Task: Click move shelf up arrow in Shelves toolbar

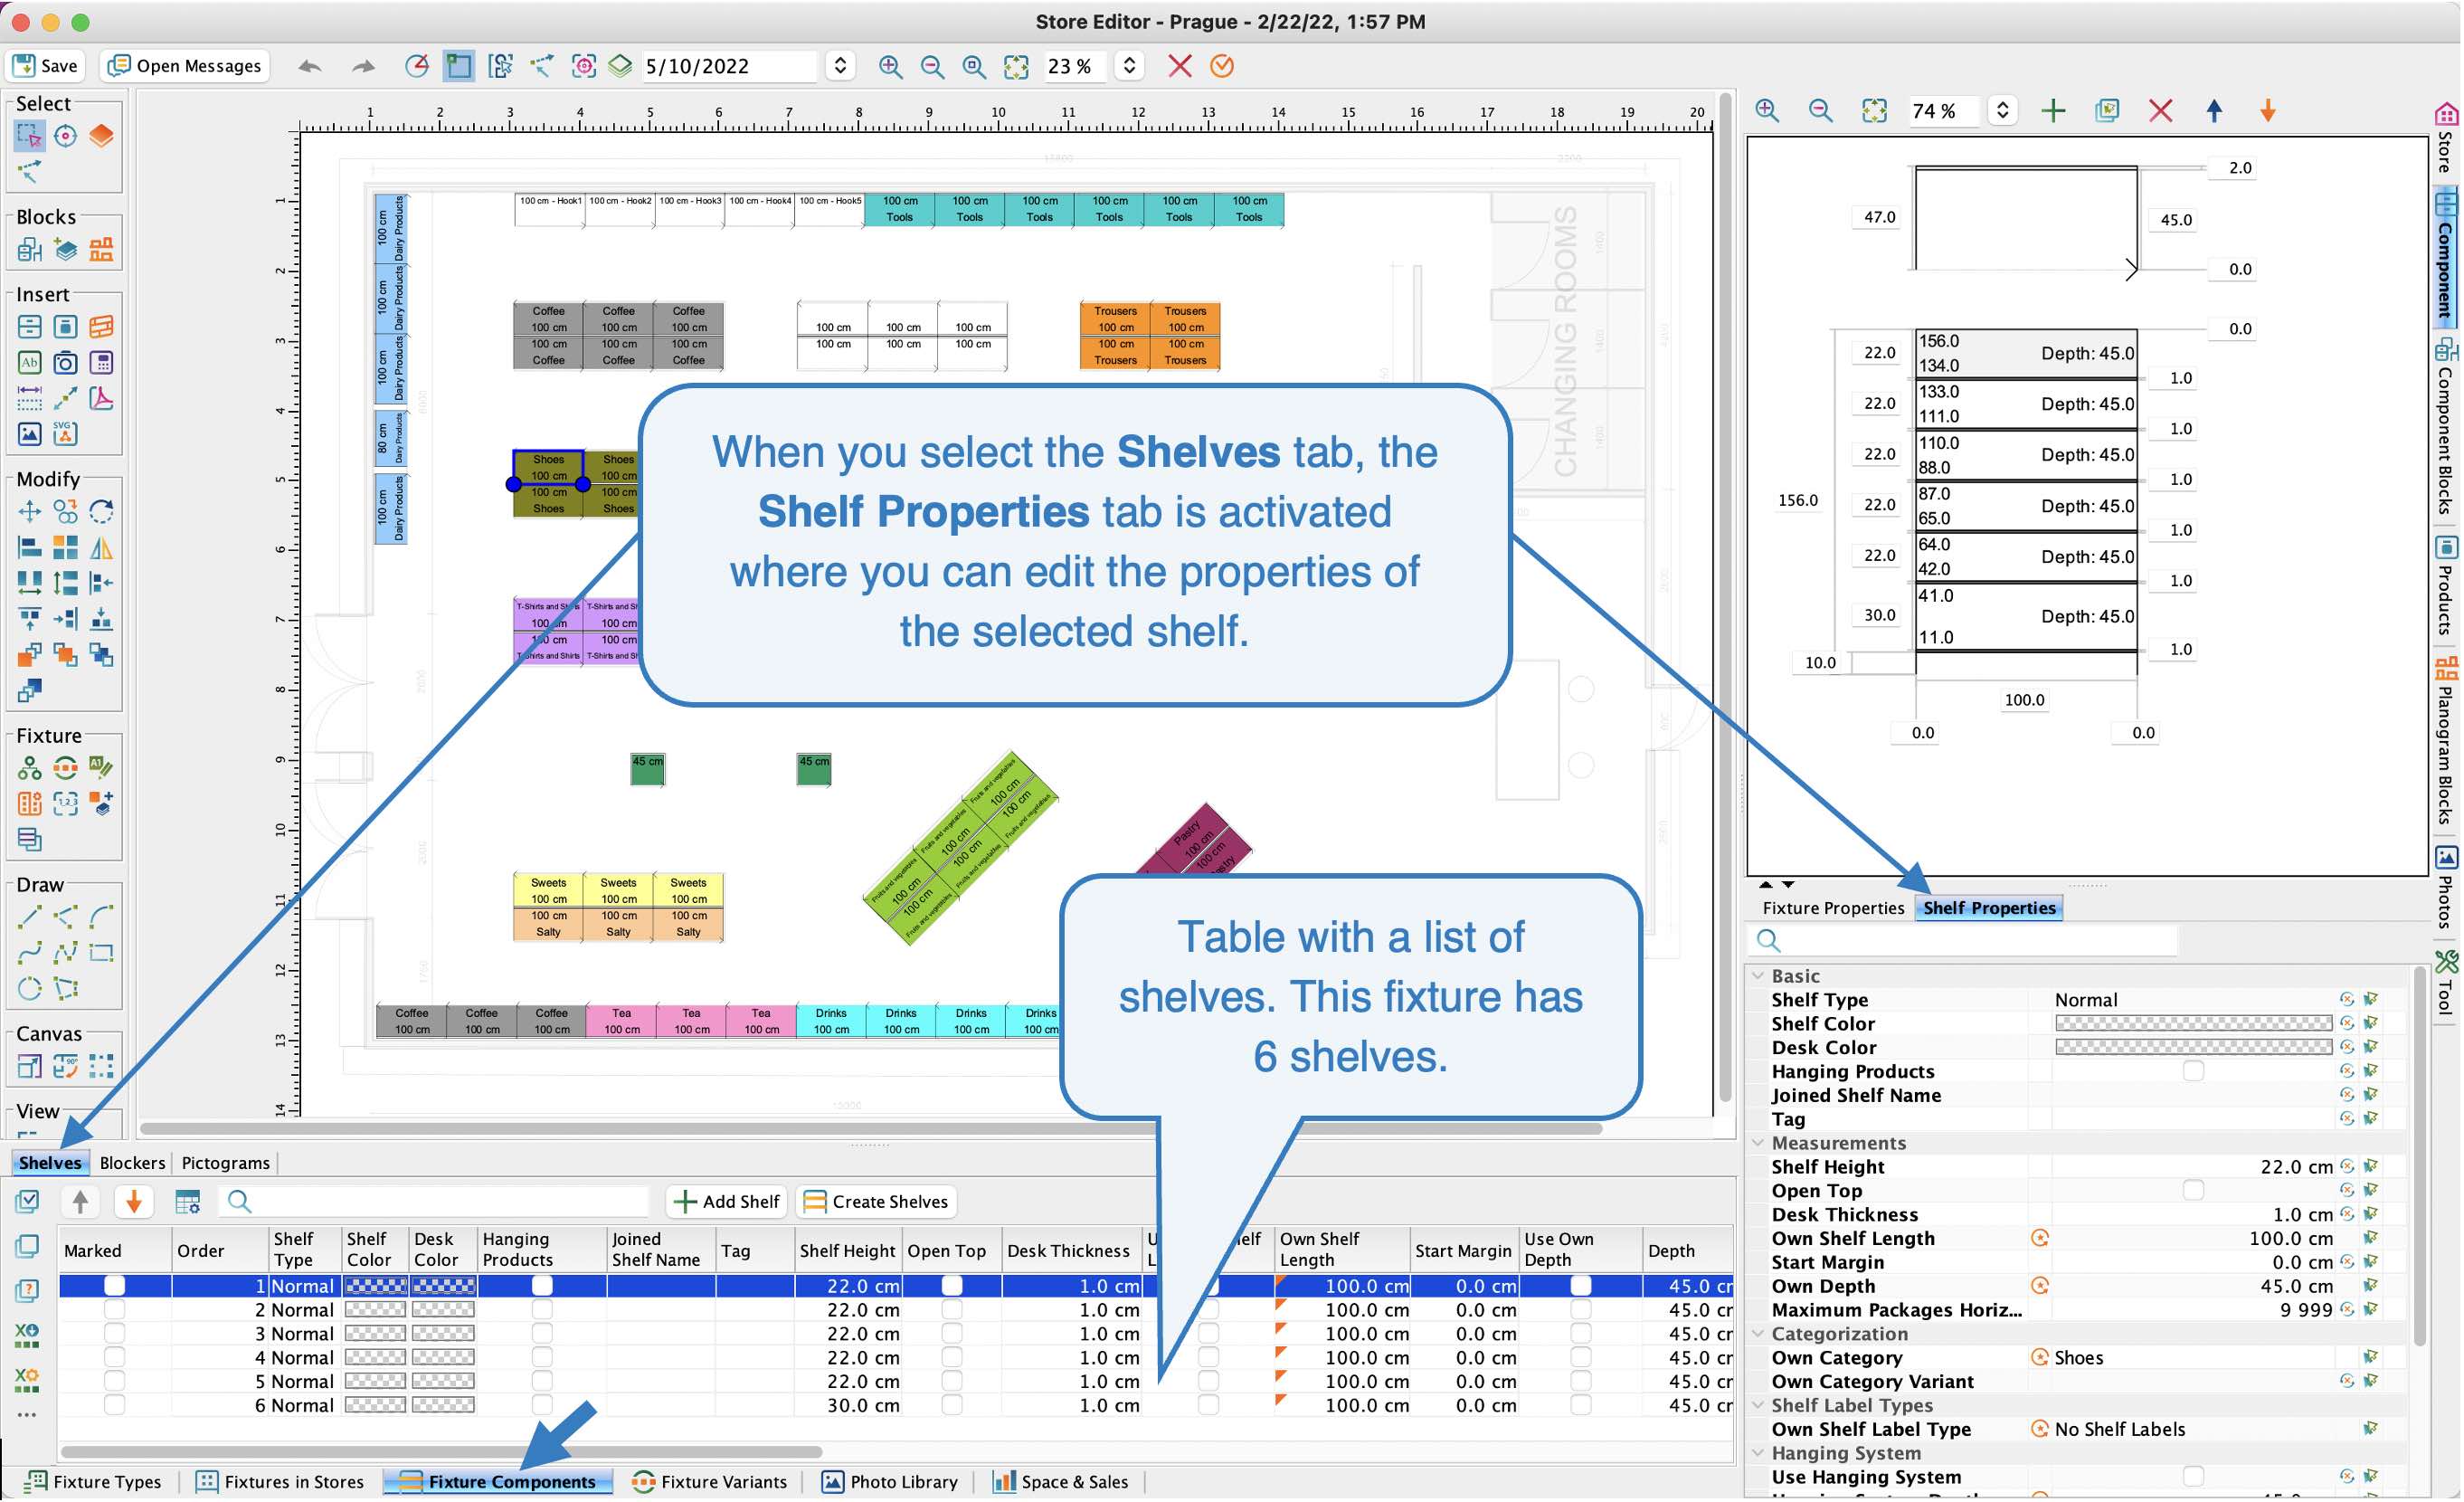Action: [x=81, y=1201]
